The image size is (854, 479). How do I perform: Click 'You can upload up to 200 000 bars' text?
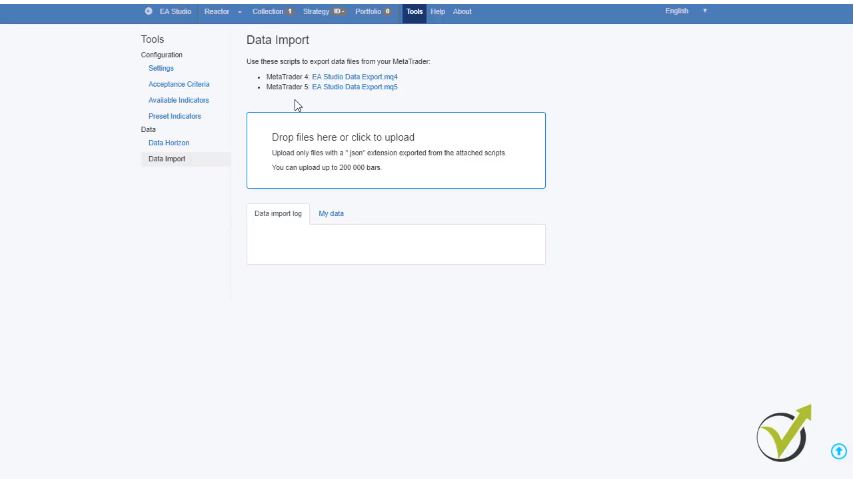(x=327, y=167)
